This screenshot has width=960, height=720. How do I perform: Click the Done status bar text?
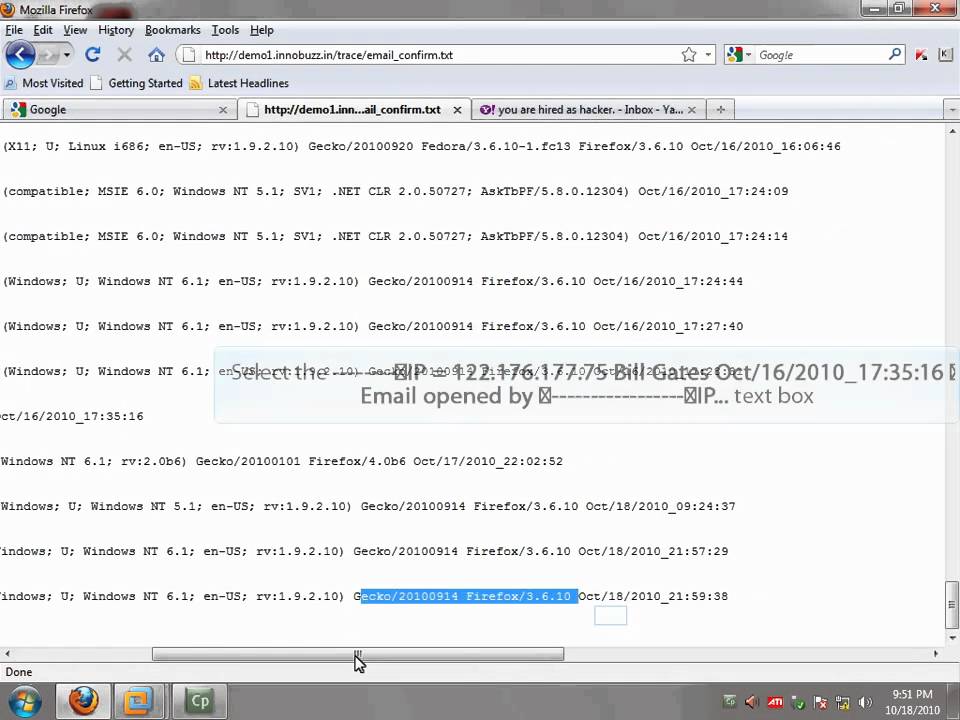point(19,672)
